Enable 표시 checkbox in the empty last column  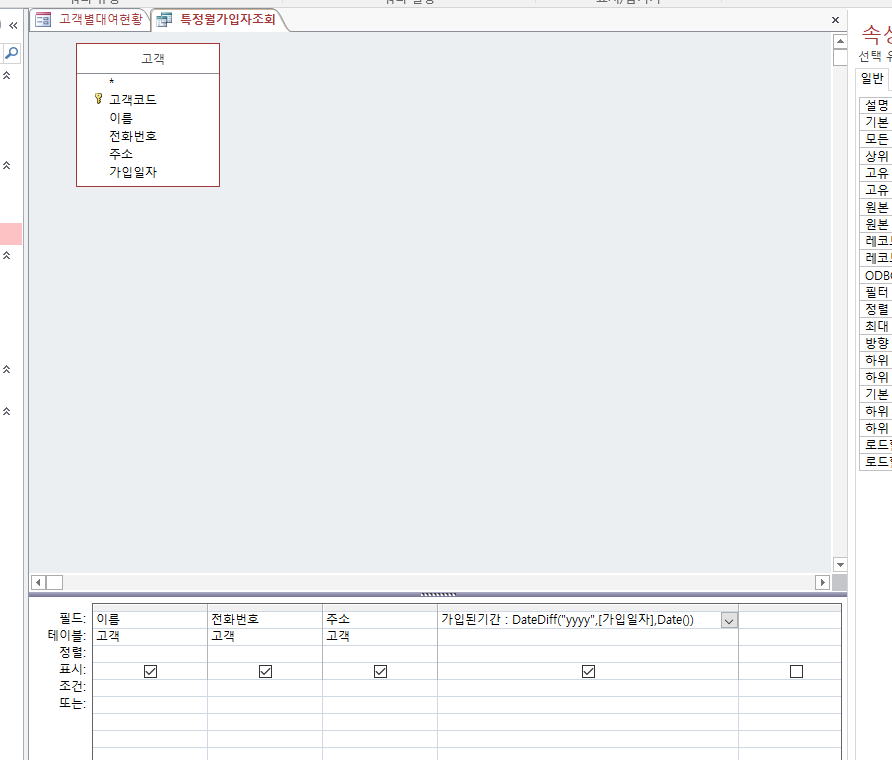796,672
